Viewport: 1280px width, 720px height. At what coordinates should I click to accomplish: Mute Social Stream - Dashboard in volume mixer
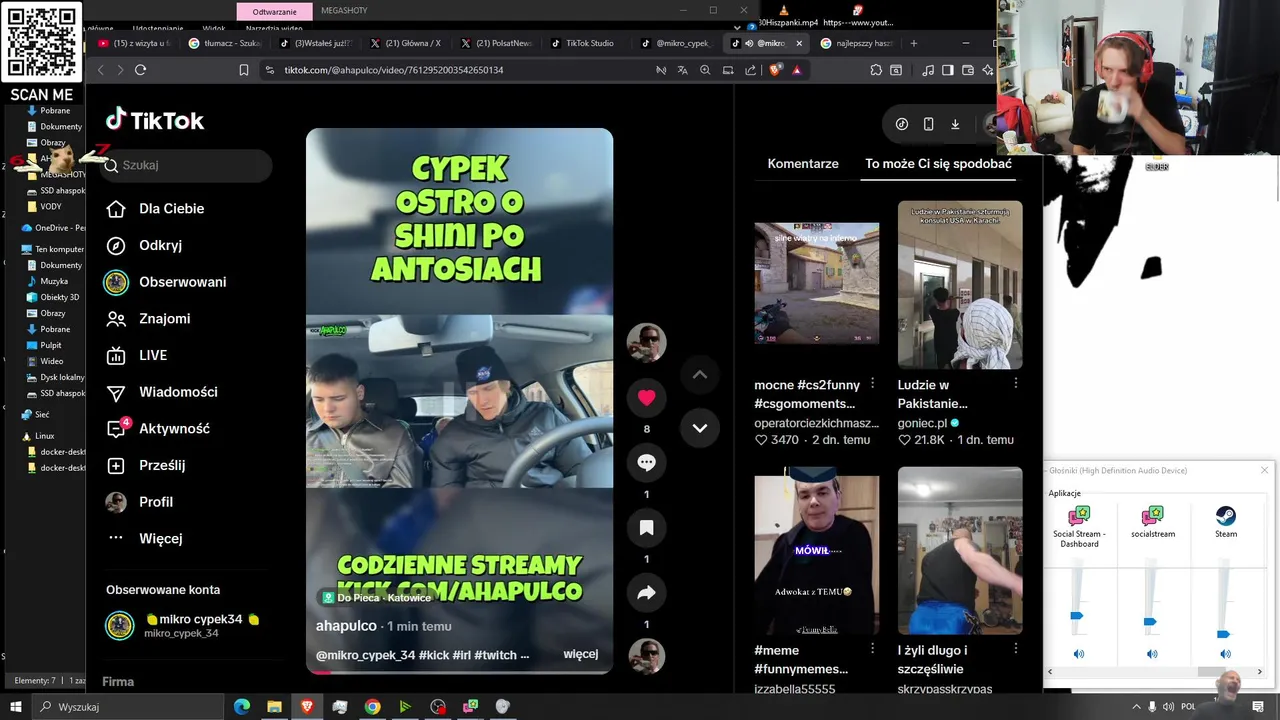point(1078,654)
